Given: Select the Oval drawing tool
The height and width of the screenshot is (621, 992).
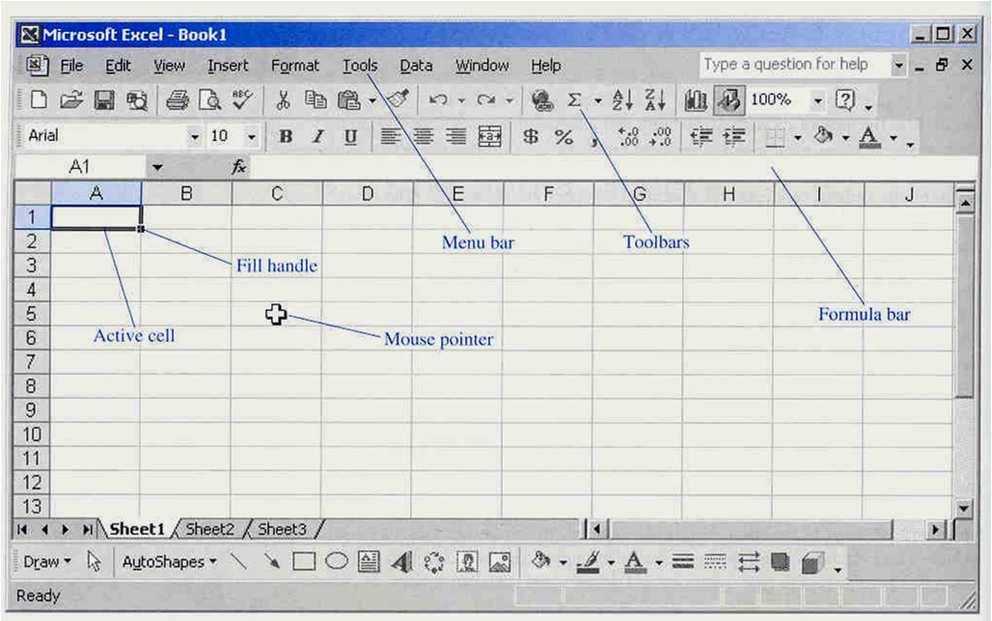Looking at the screenshot, I should tap(337, 561).
